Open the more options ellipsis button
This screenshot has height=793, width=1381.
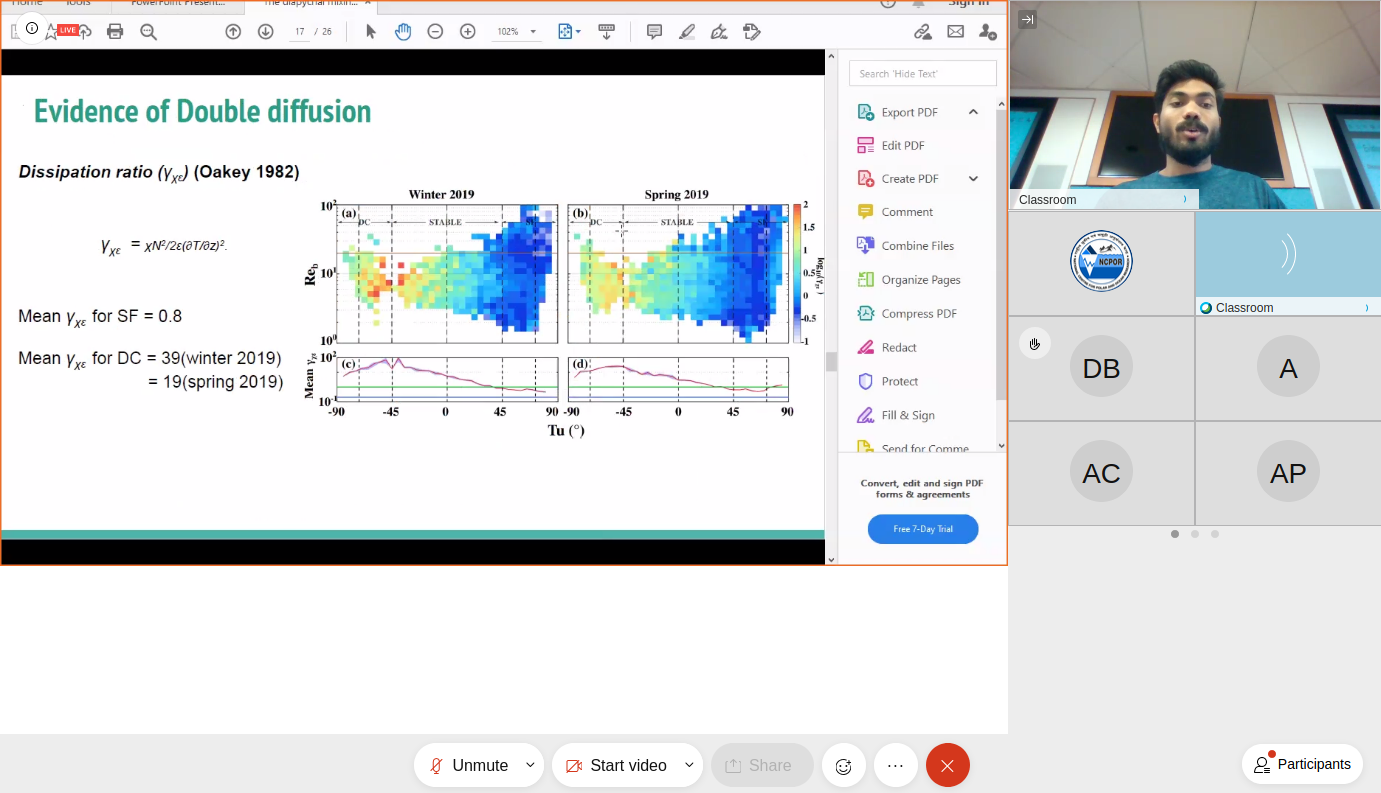pos(896,765)
